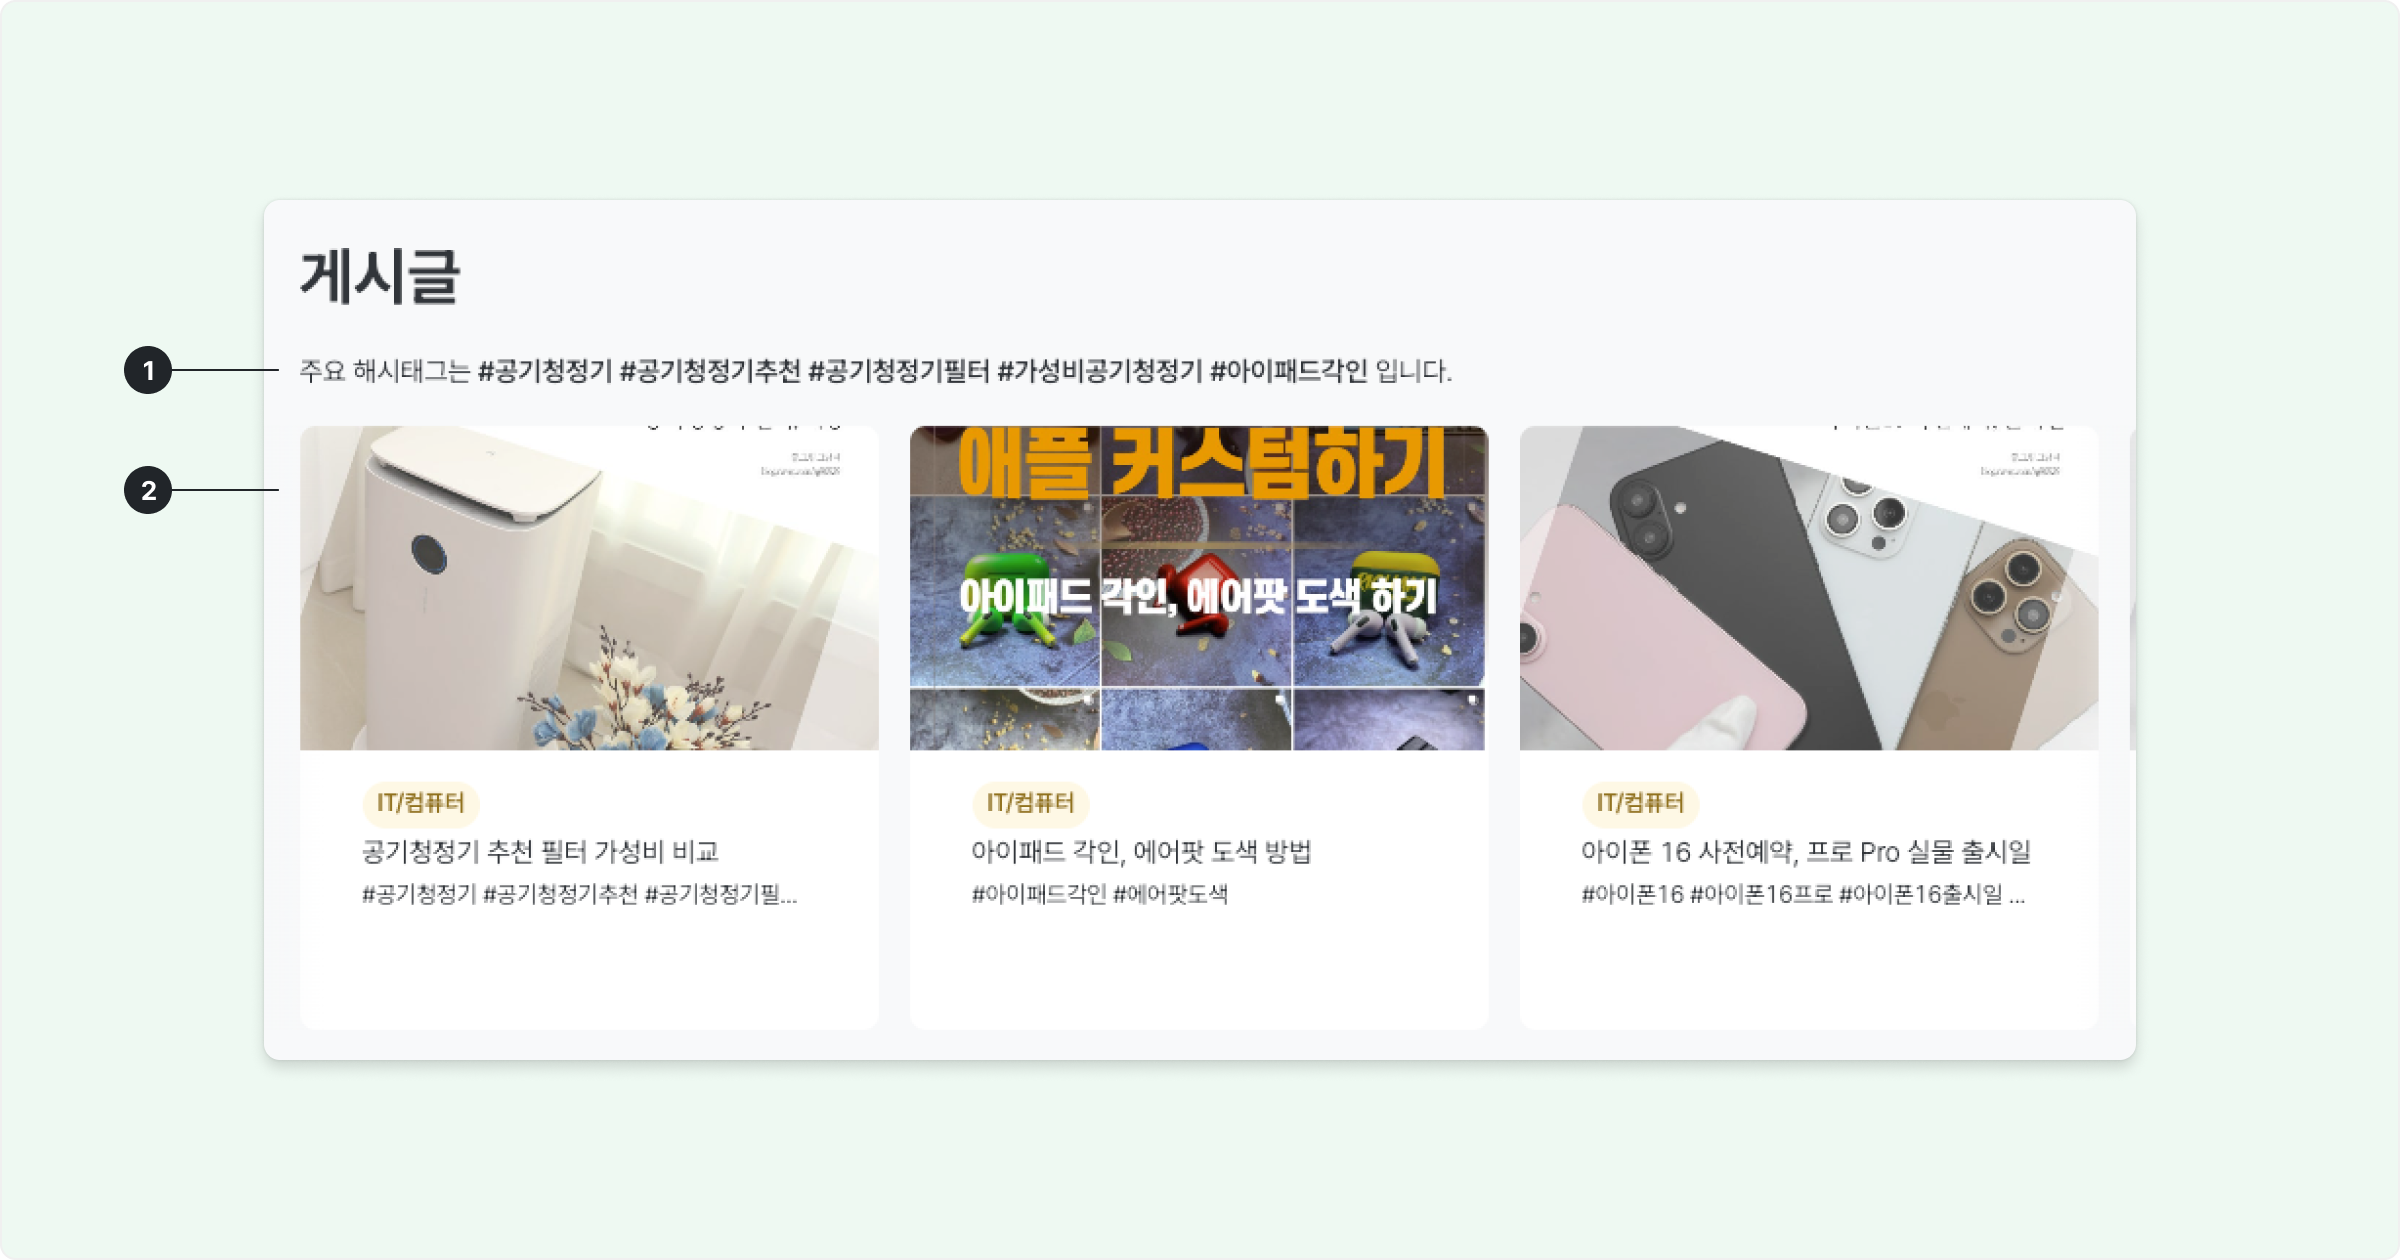Screen dimensions: 2400x1260
Task: Click #아이패드각인 #에어팟도색 hashtags under second card
Action: [1100, 894]
